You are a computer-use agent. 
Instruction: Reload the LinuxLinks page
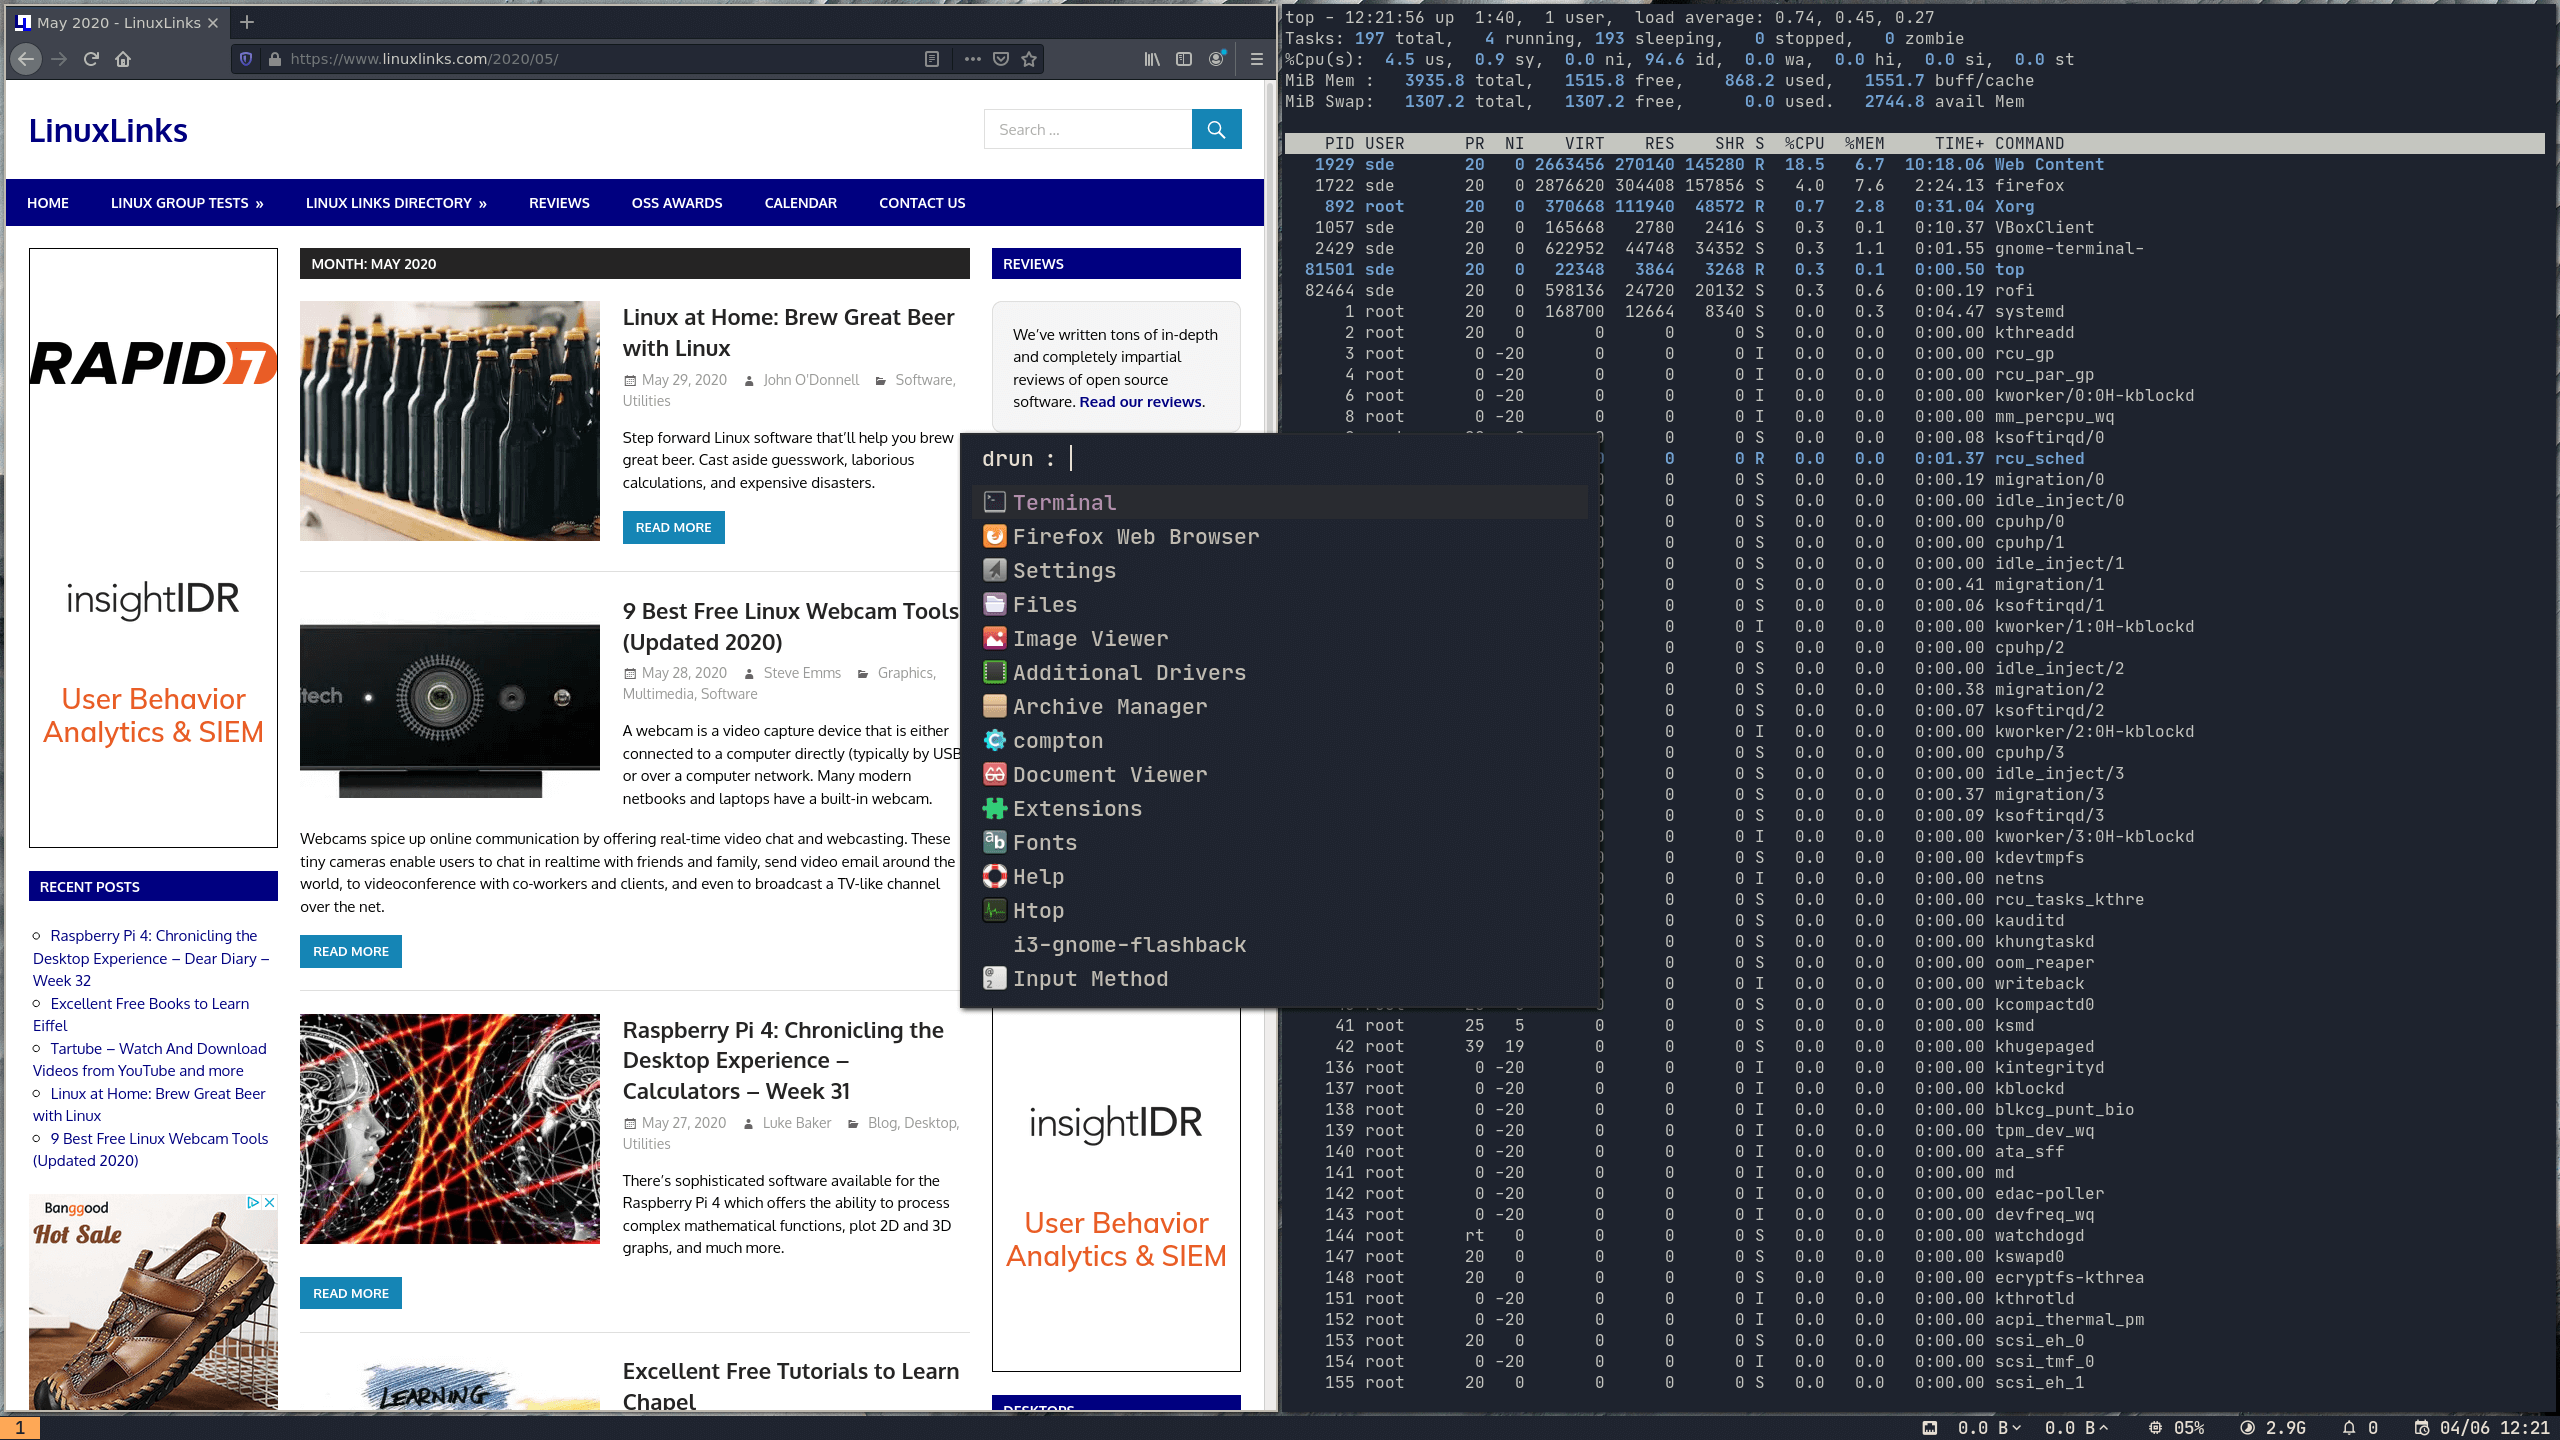[91, 59]
